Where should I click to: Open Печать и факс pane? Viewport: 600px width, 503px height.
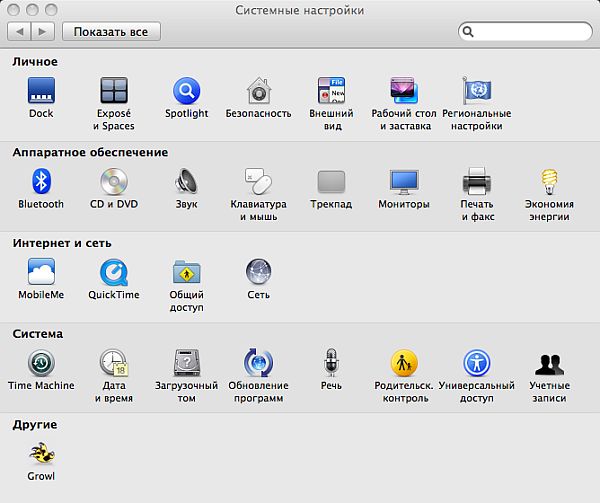pos(477,181)
